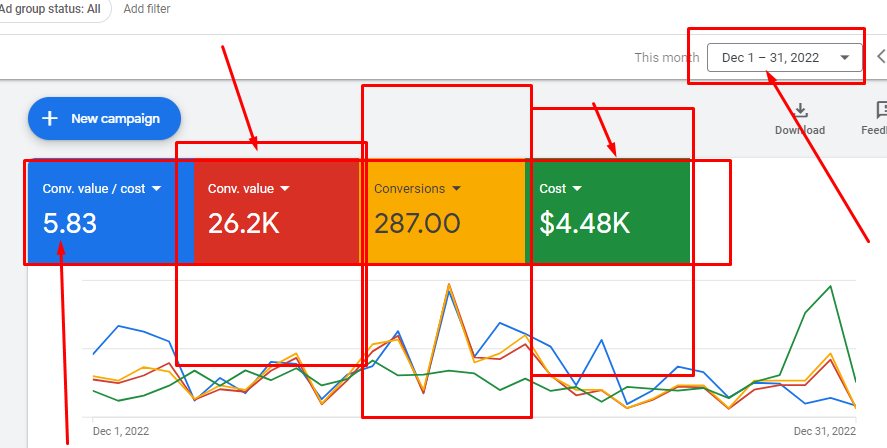Image resolution: width=887 pixels, height=448 pixels.
Task: Click the Download icon
Action: pyautogui.click(x=799, y=112)
